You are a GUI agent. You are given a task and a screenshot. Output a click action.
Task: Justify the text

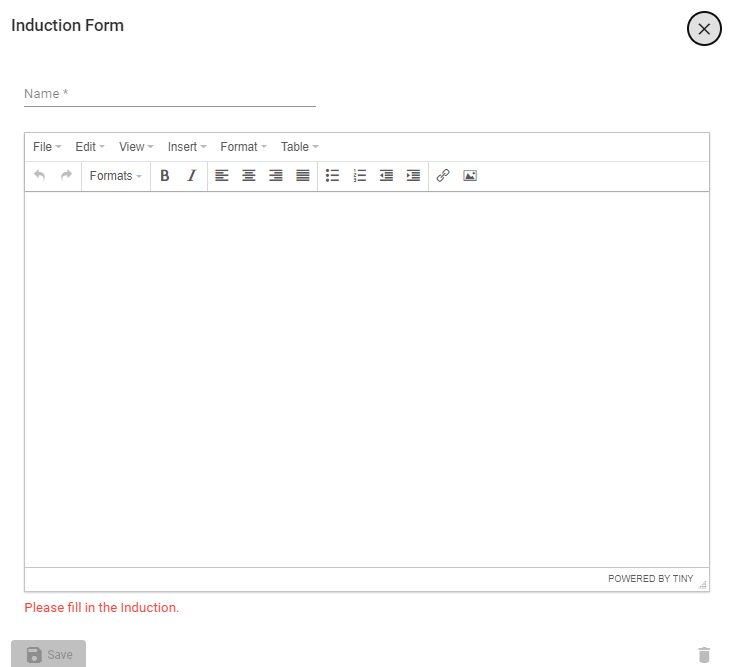(x=303, y=176)
